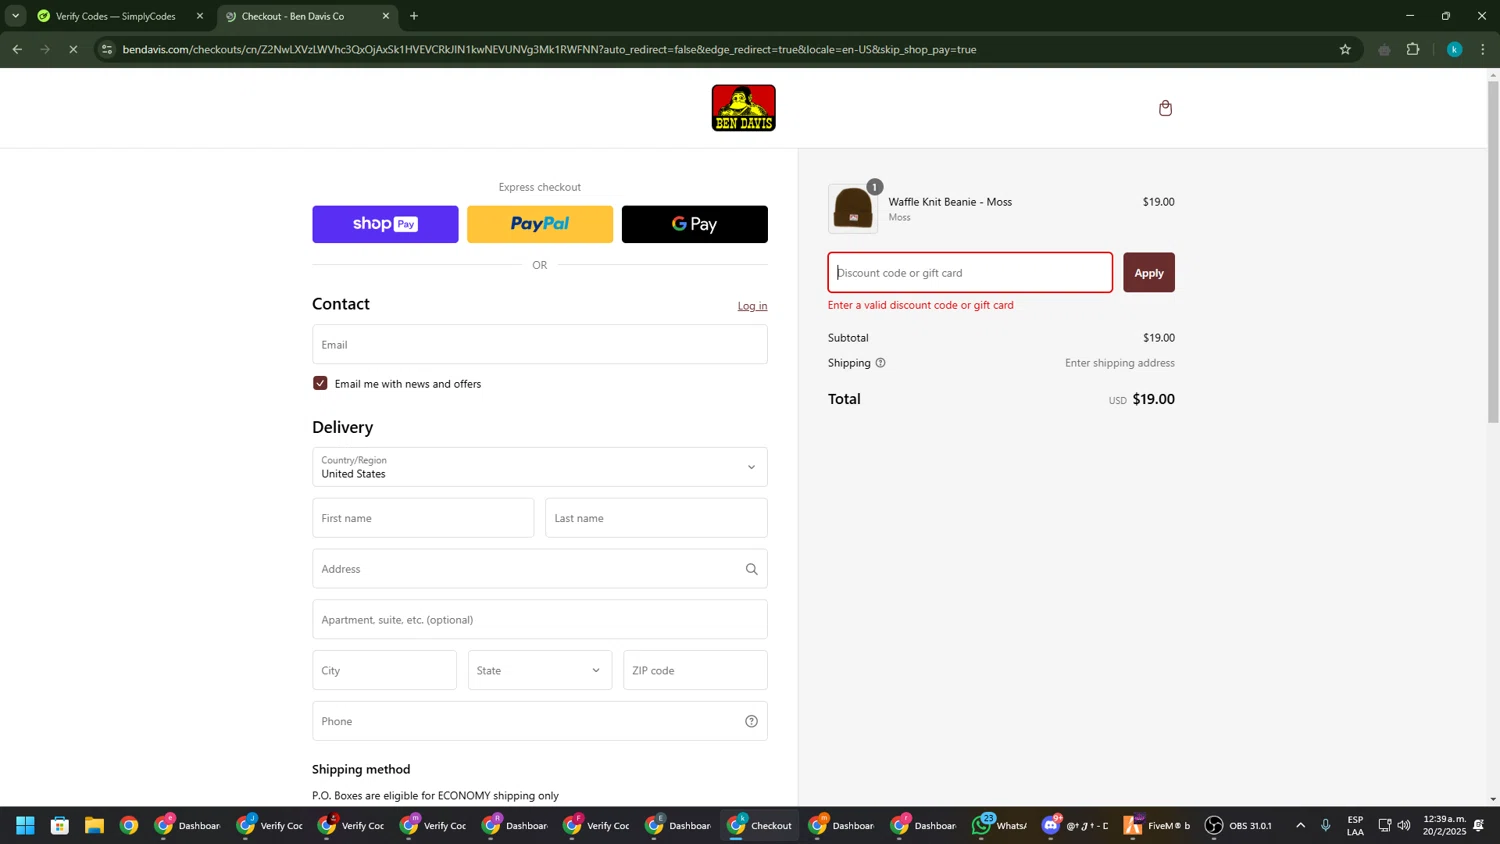
Task: Click the address search magnifier icon
Action: (751, 569)
